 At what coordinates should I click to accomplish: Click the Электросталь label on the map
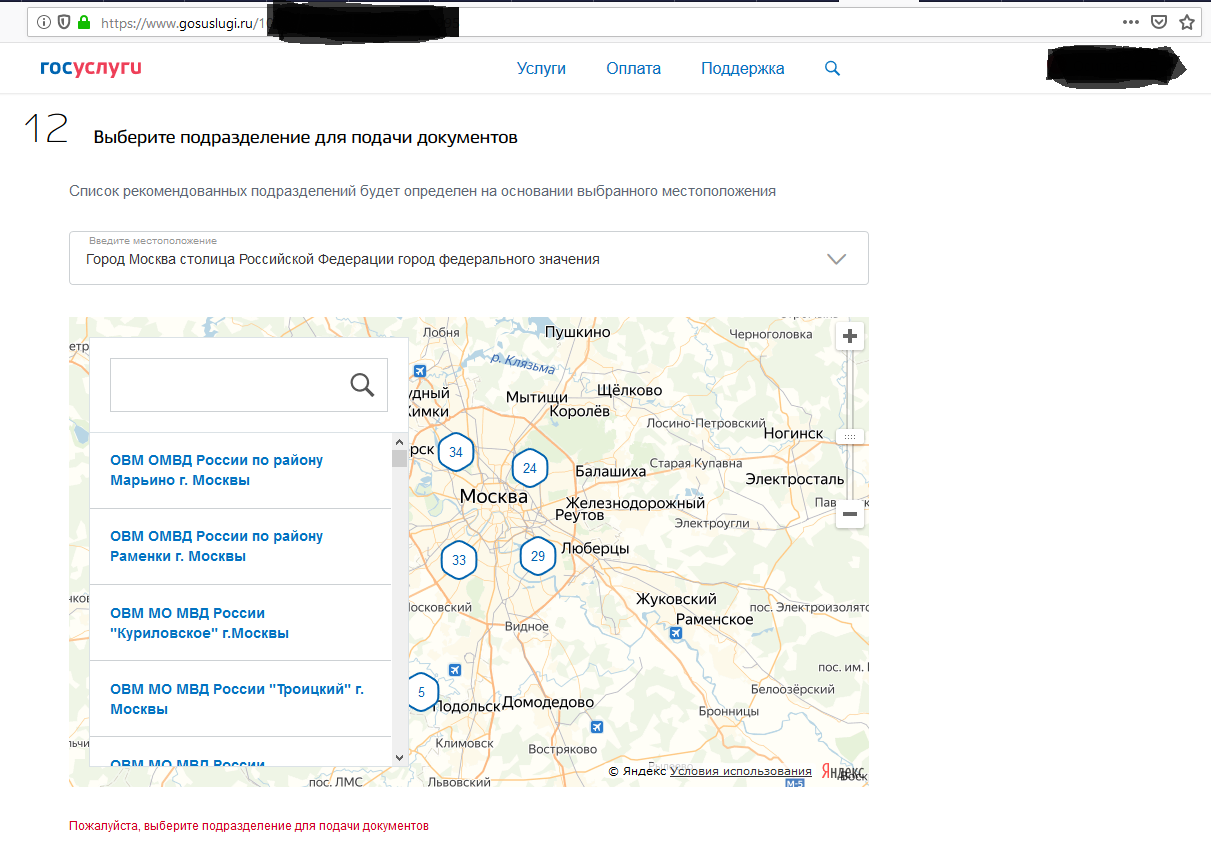(795, 479)
